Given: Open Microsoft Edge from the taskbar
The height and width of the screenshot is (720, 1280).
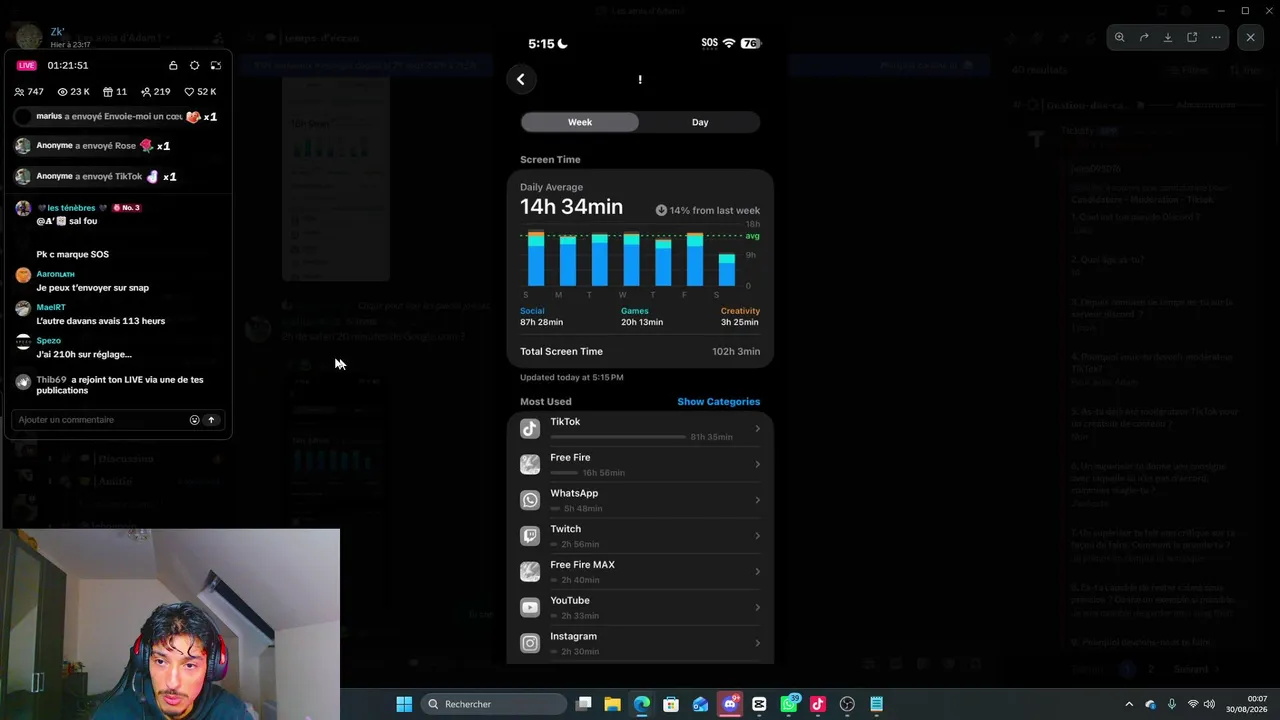Looking at the screenshot, I should 642,704.
